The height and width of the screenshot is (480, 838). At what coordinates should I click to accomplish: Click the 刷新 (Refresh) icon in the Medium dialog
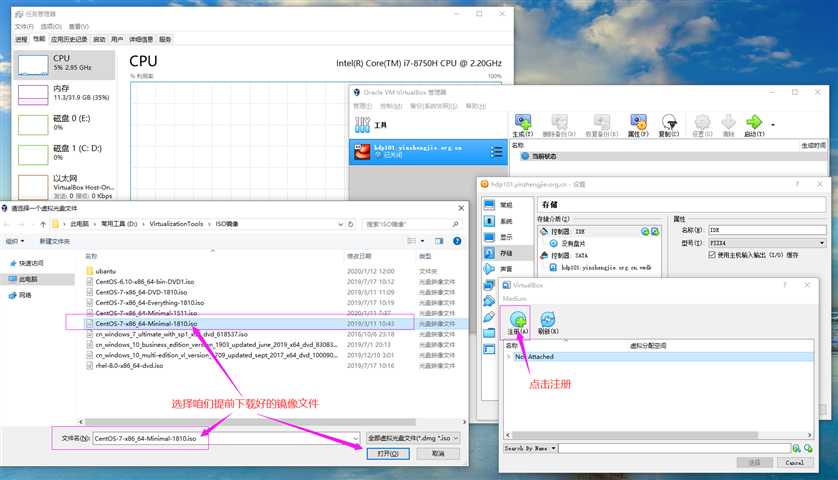pos(548,320)
